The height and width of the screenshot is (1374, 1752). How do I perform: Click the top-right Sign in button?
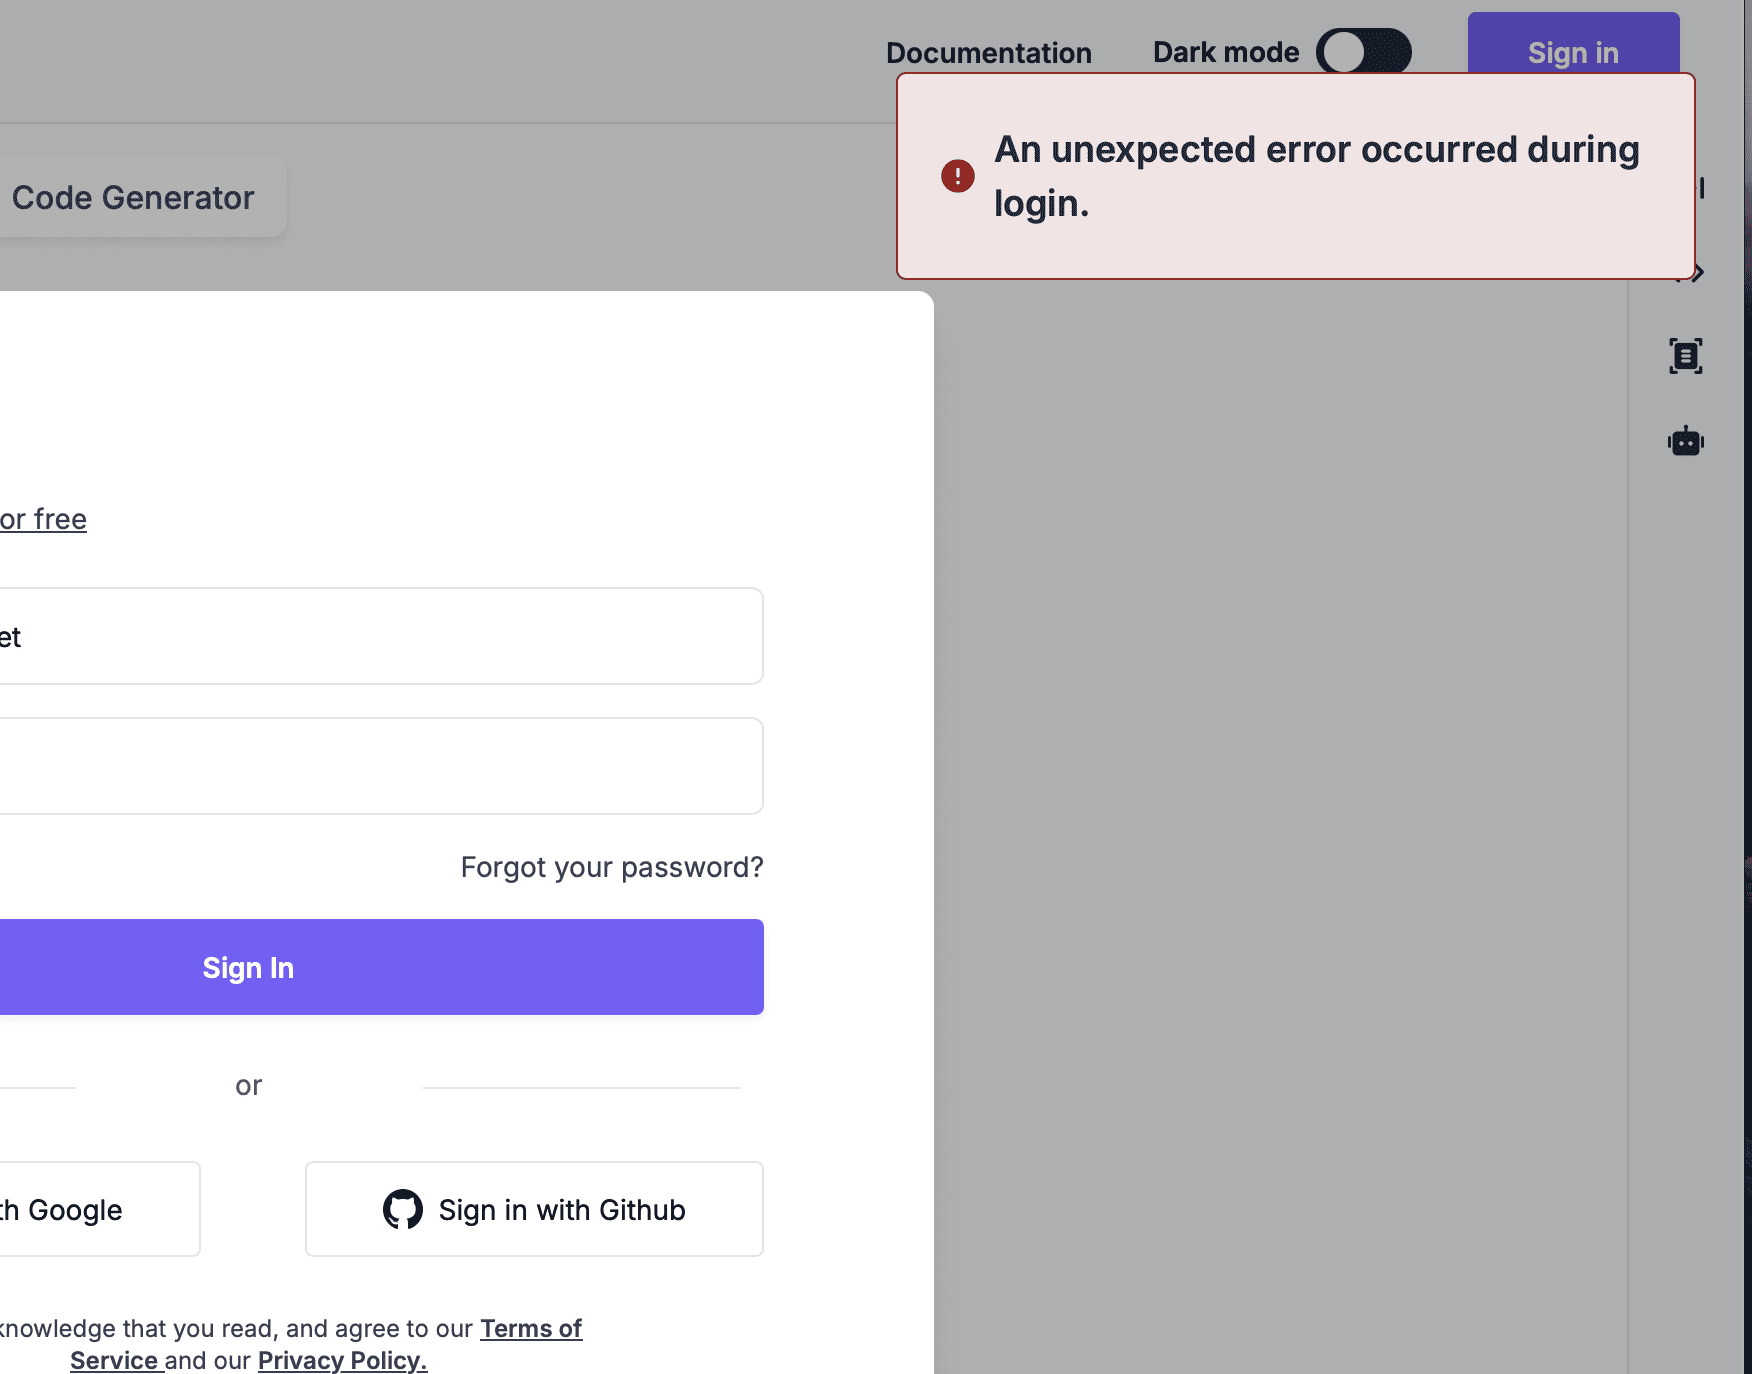pyautogui.click(x=1572, y=50)
